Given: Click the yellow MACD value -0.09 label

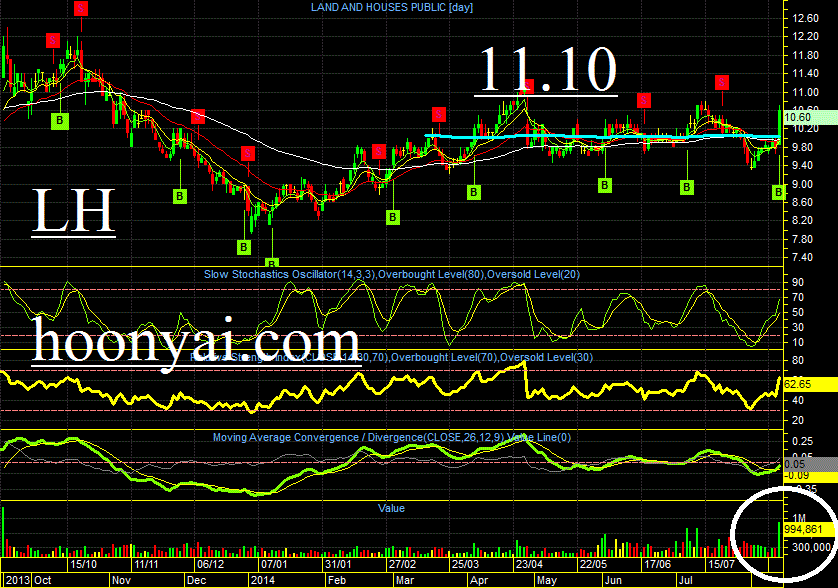Looking at the screenshot, I should [810, 475].
